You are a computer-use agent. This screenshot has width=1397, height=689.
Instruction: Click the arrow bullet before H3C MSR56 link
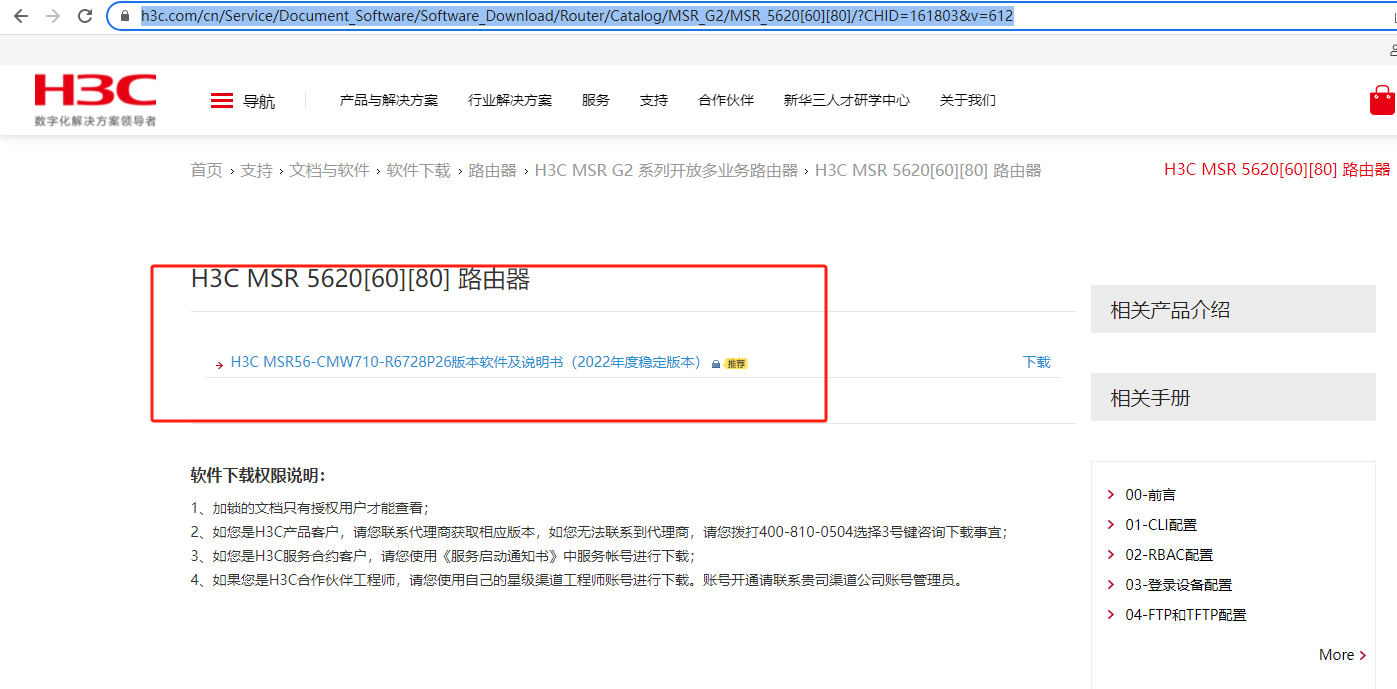click(x=219, y=365)
